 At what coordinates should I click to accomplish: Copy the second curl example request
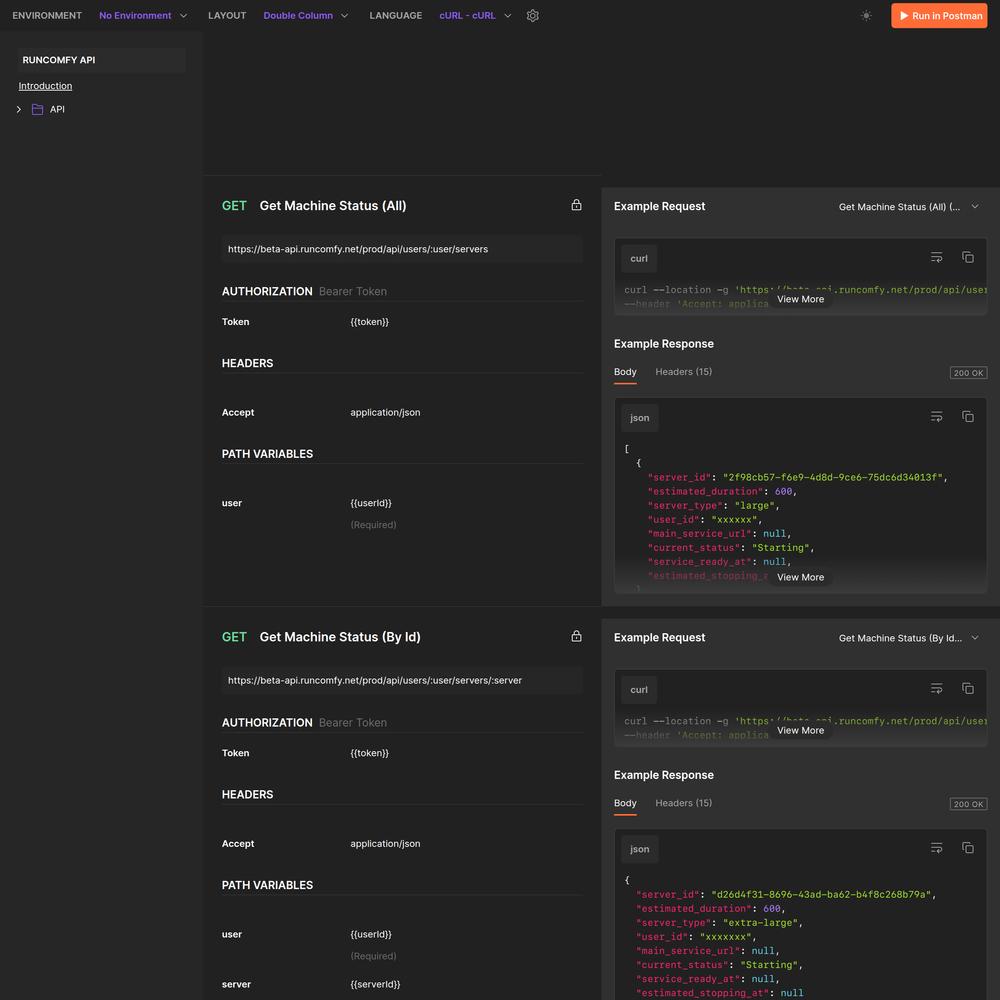pos(967,688)
